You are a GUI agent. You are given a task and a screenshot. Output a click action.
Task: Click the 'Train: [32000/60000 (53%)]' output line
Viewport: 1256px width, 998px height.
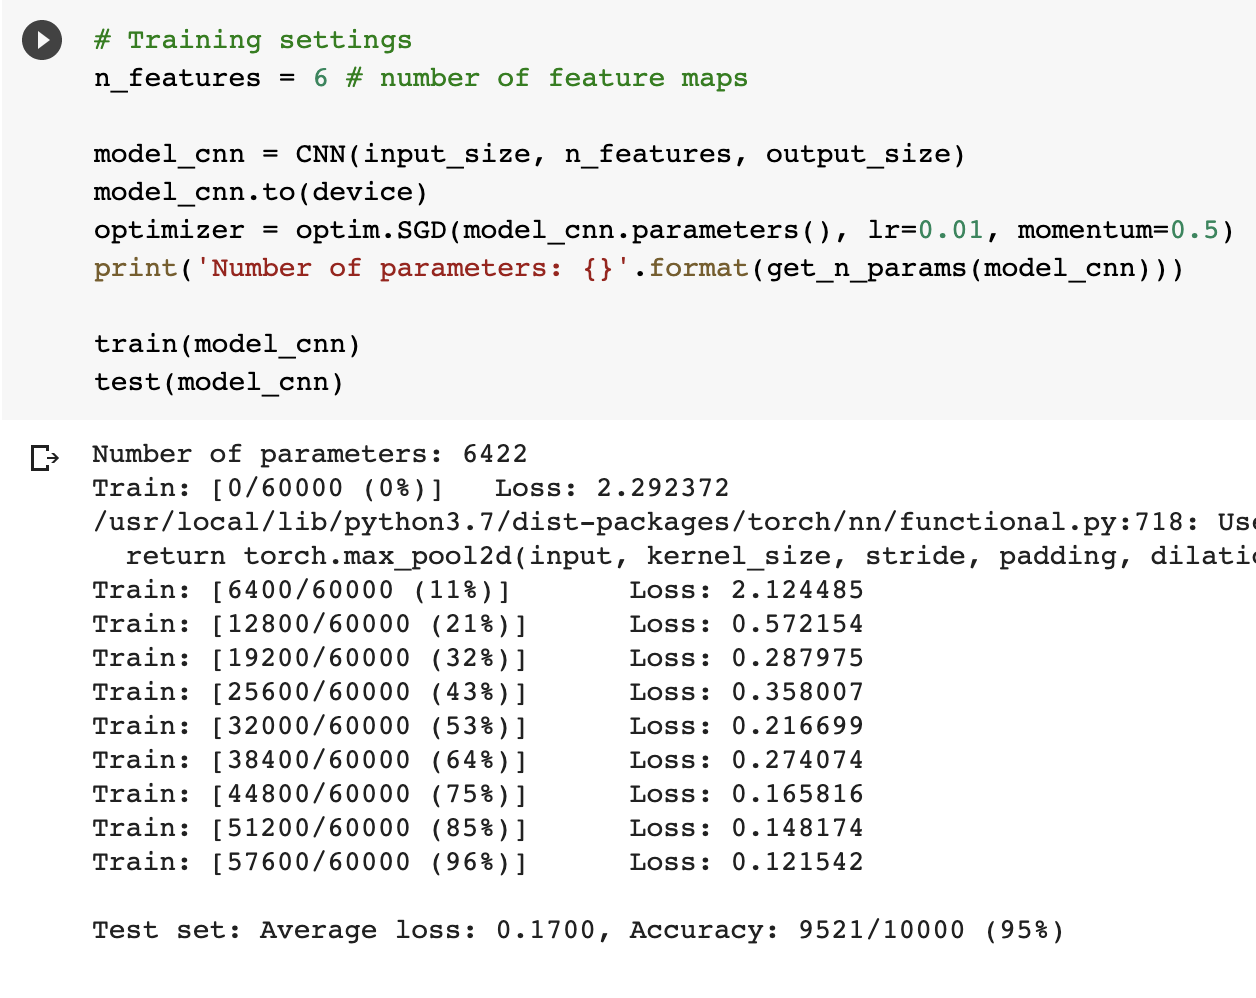point(309,726)
